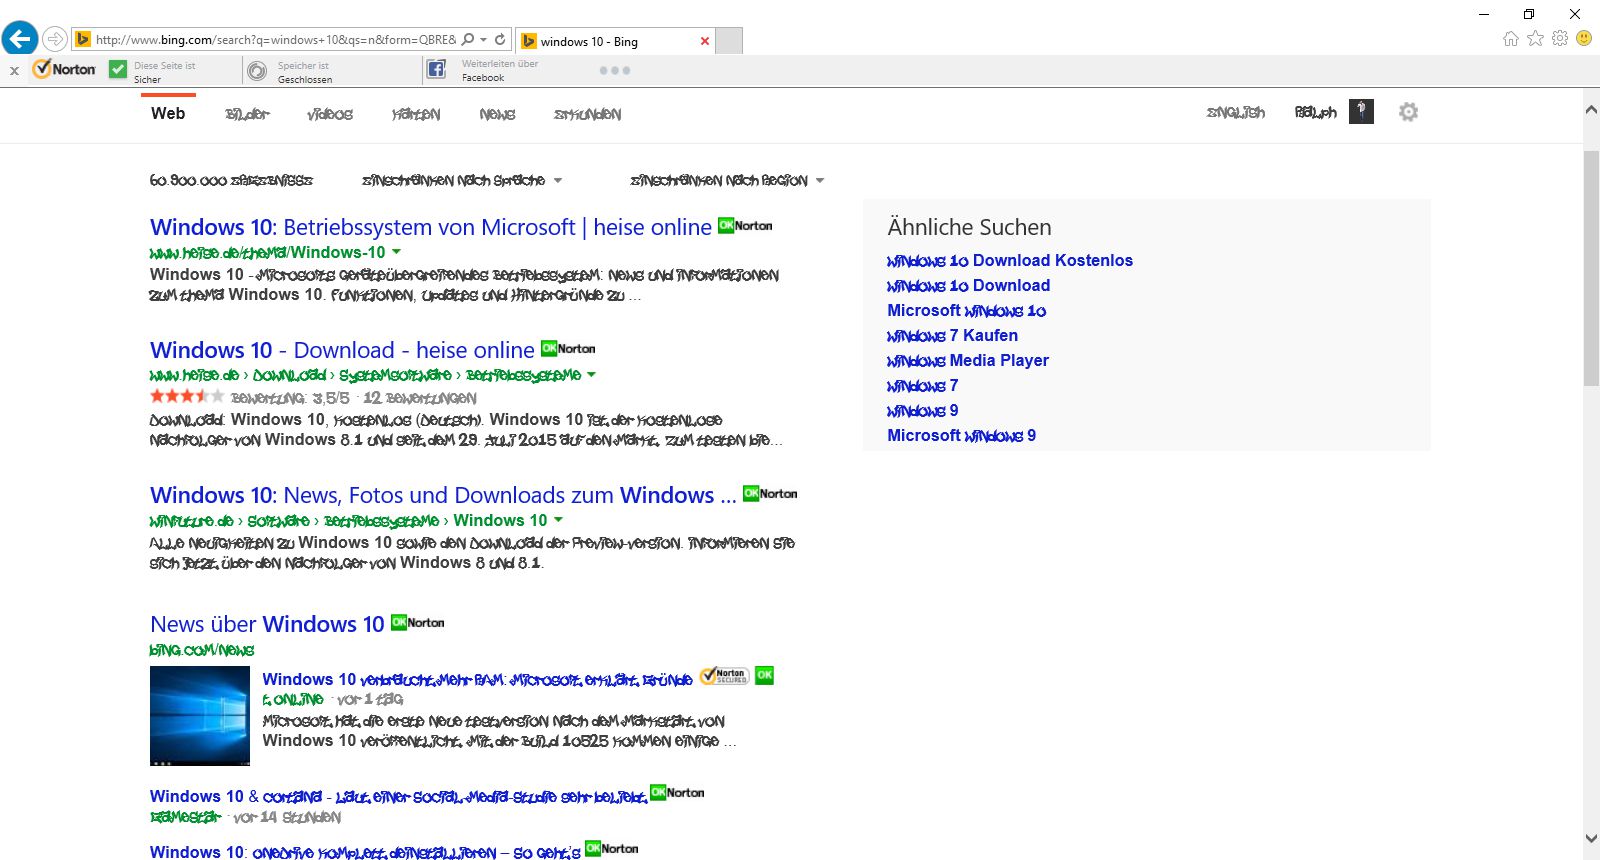Open 'Windows 10 - Download - heise online' result
This screenshot has width=1600, height=860.
(342, 350)
